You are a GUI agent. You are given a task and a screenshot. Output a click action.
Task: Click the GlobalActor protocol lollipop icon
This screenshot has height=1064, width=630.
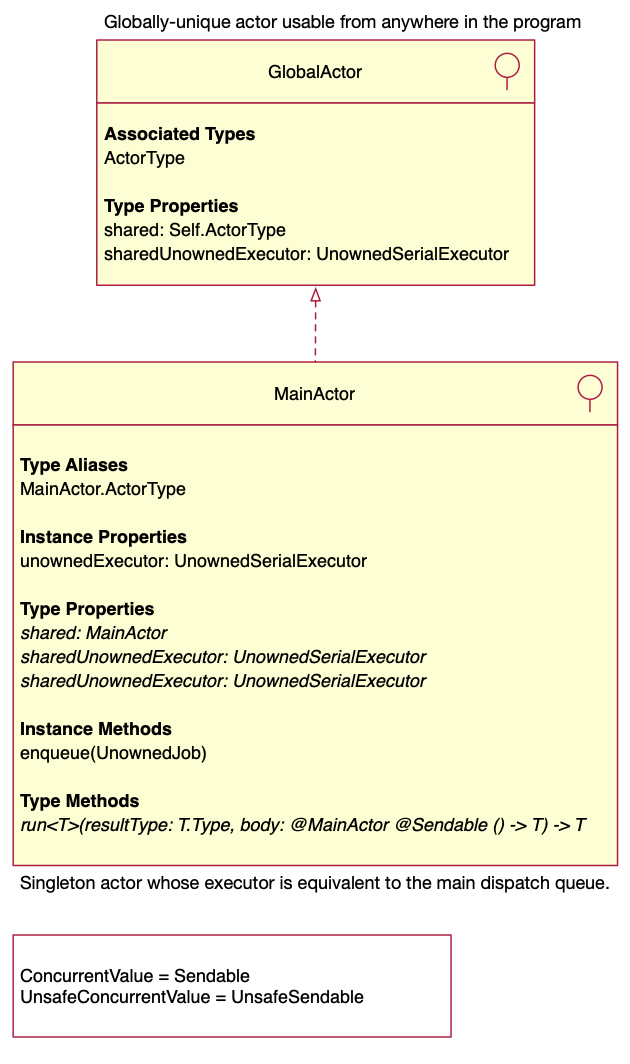click(507, 71)
